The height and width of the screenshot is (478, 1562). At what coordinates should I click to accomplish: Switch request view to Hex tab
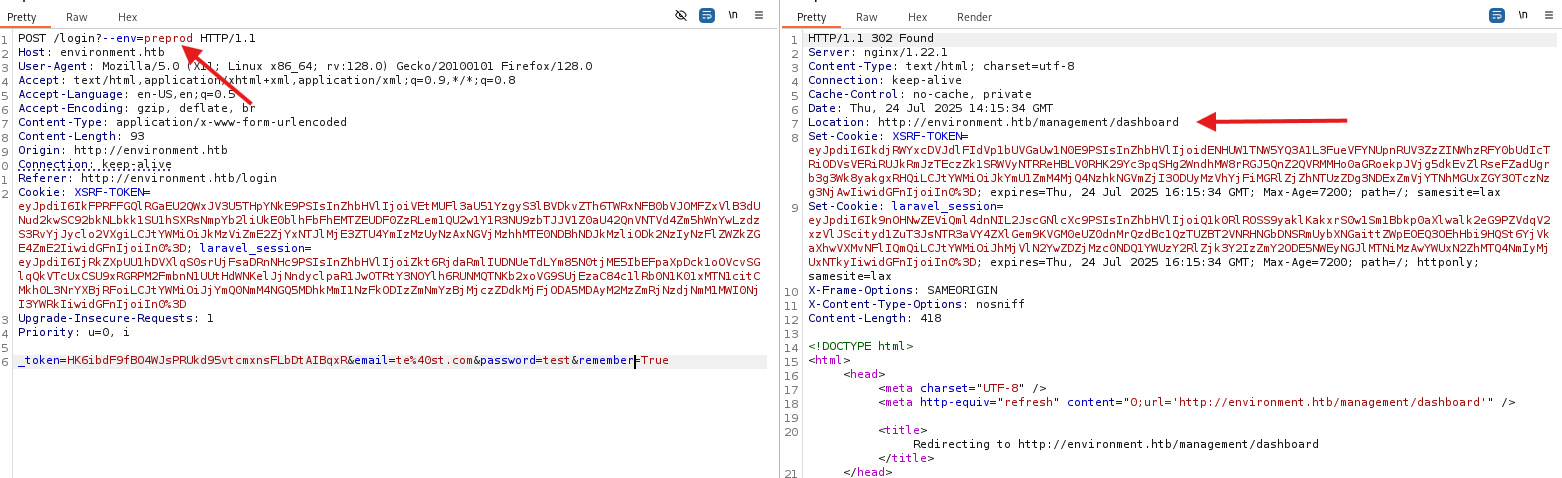coord(127,17)
